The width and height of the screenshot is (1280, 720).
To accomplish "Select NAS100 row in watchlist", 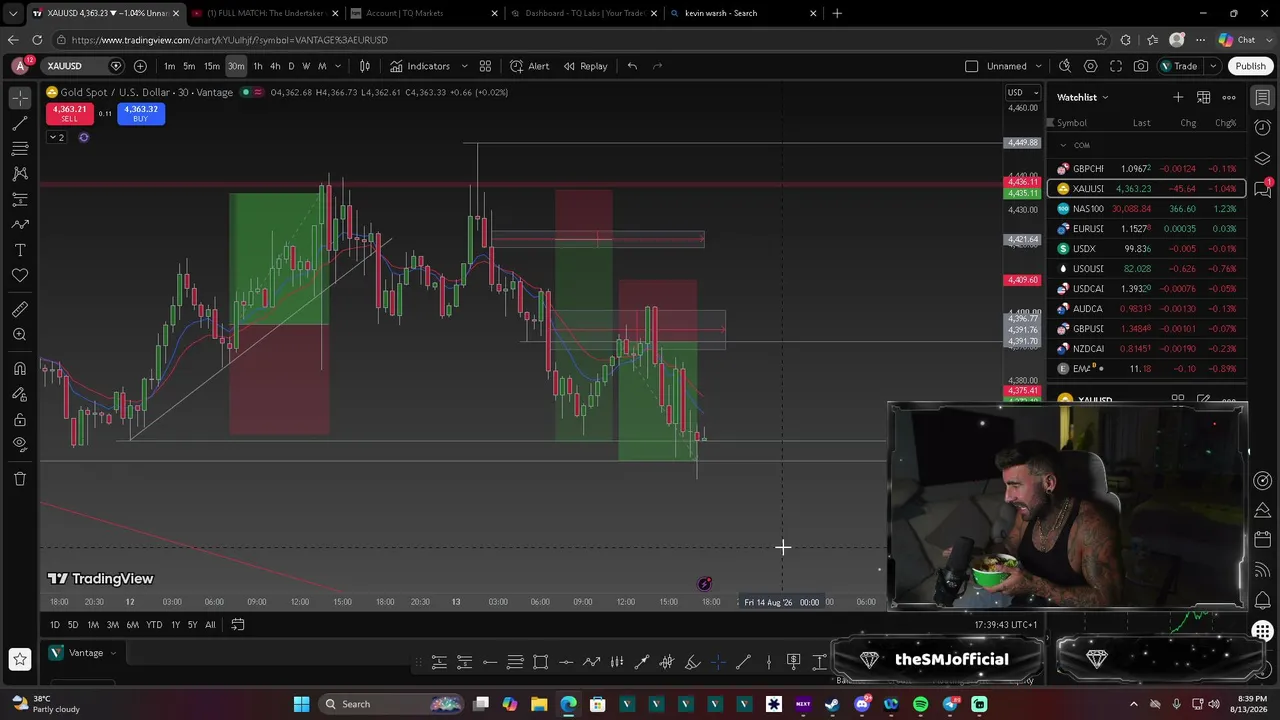I will pyautogui.click(x=1147, y=209).
